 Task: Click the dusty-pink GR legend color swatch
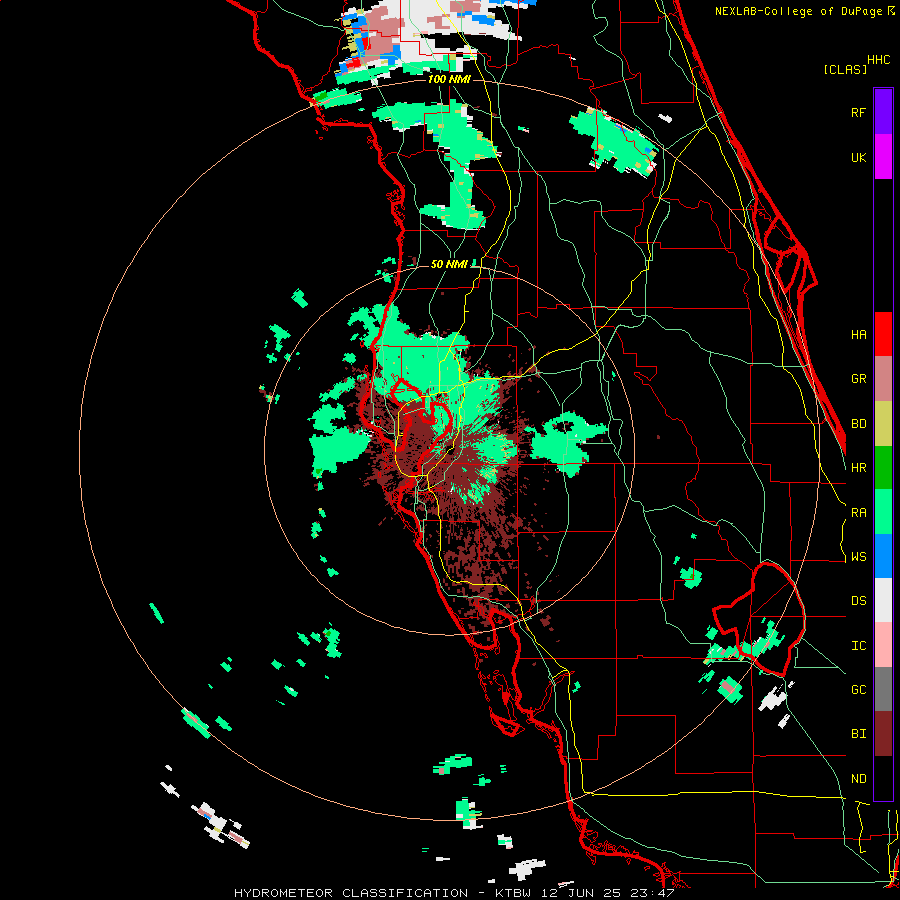883,379
